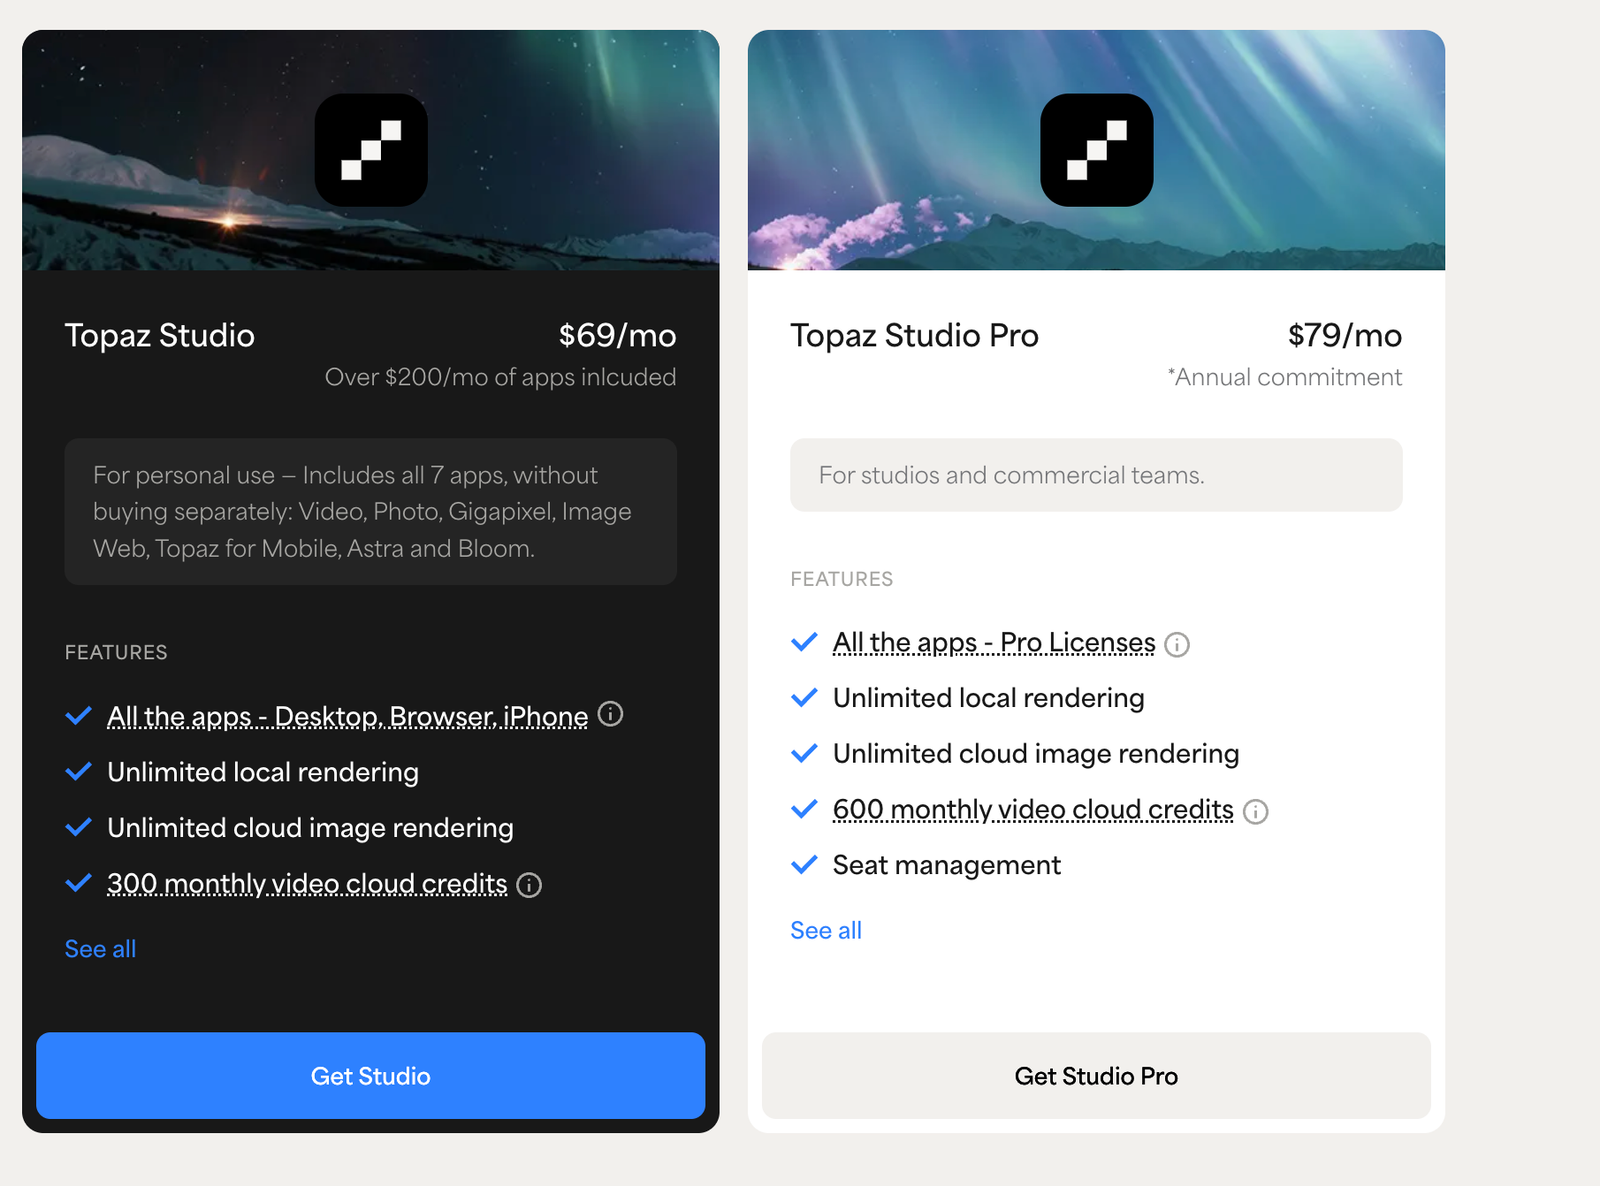1600x1186 pixels.
Task: Open info icon beside 600 monthly video credits
Action: click(1255, 811)
